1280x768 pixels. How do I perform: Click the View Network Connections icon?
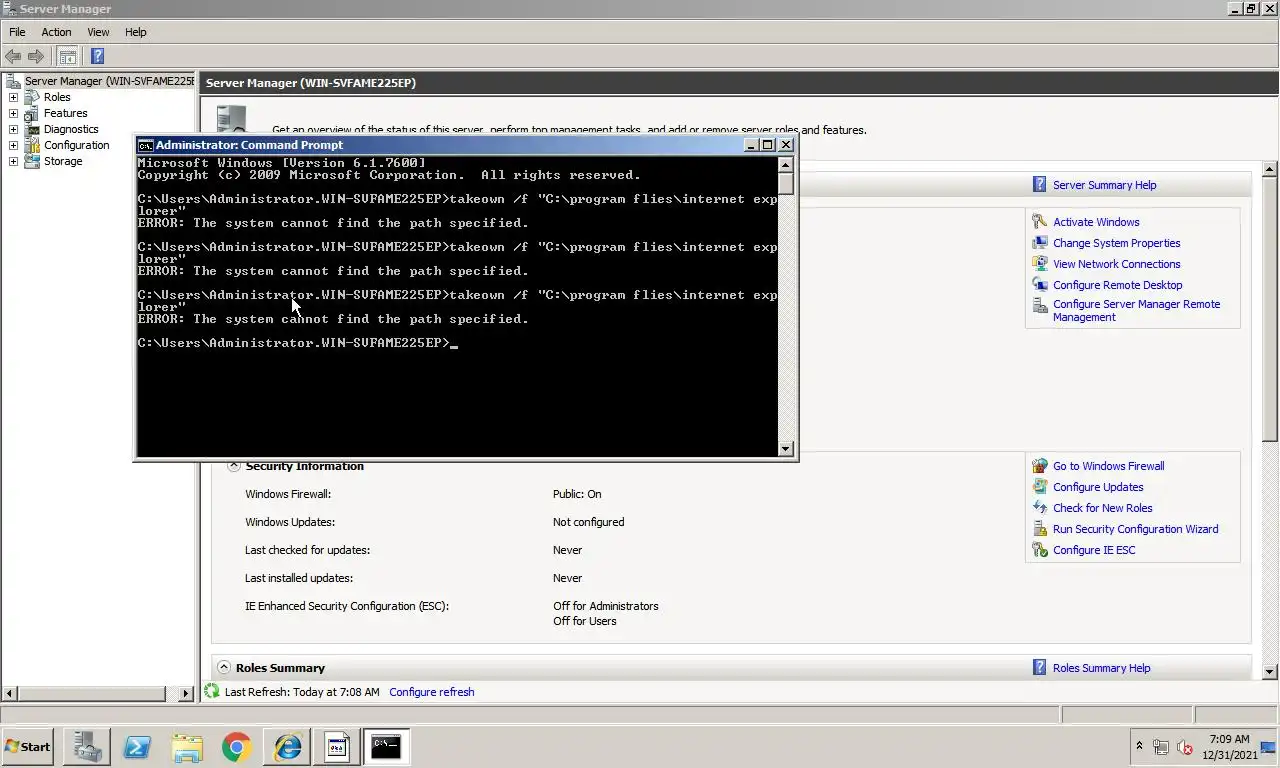click(1040, 264)
